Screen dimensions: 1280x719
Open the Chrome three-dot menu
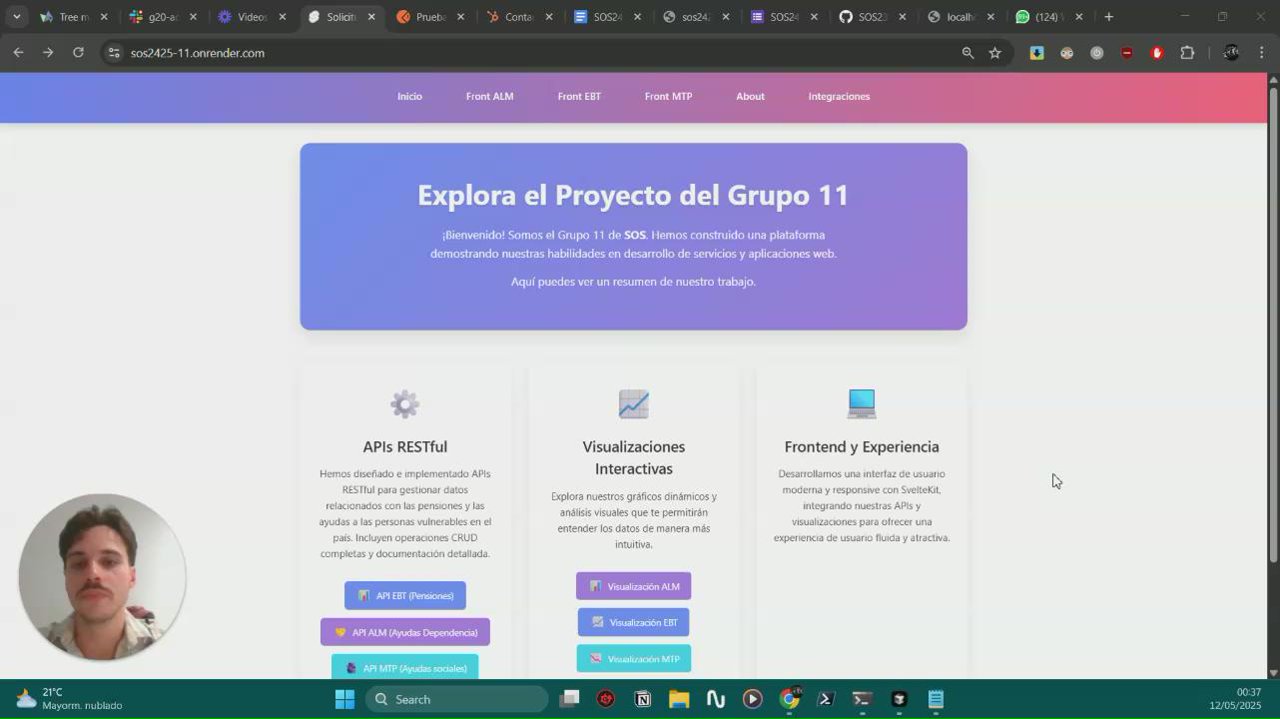(1261, 53)
